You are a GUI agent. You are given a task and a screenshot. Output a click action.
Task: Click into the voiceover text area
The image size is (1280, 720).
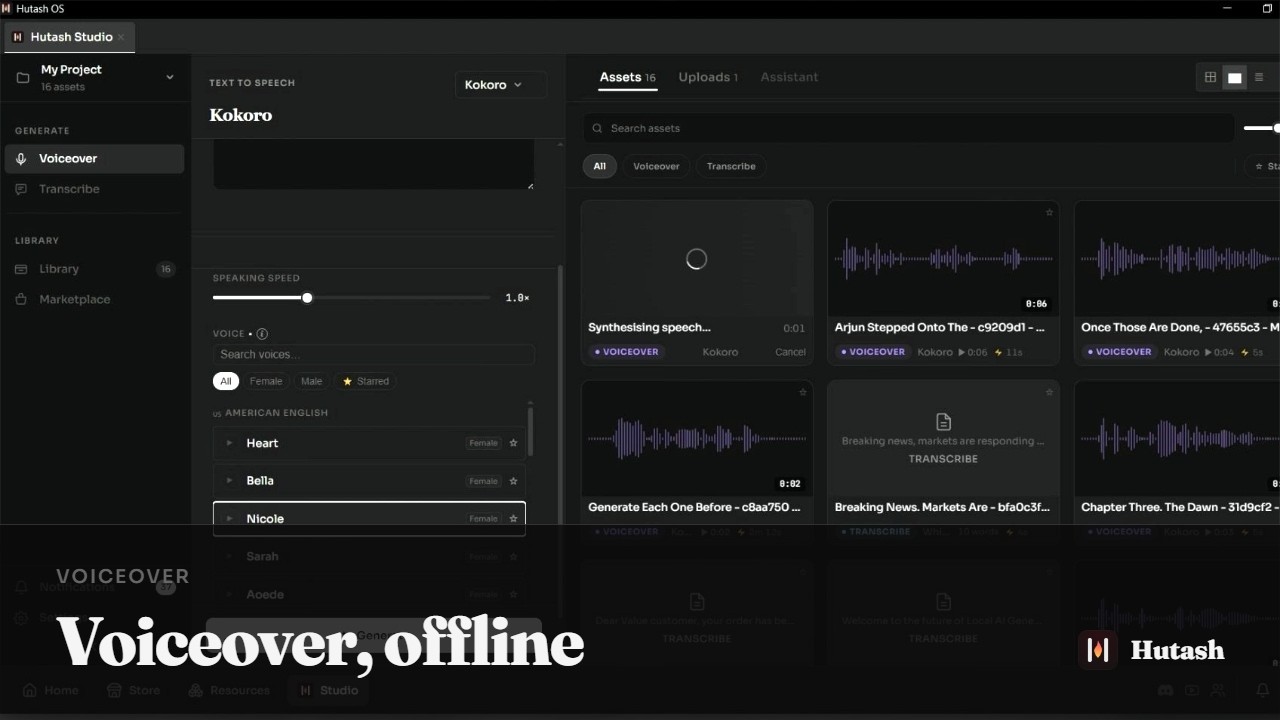[373, 163]
